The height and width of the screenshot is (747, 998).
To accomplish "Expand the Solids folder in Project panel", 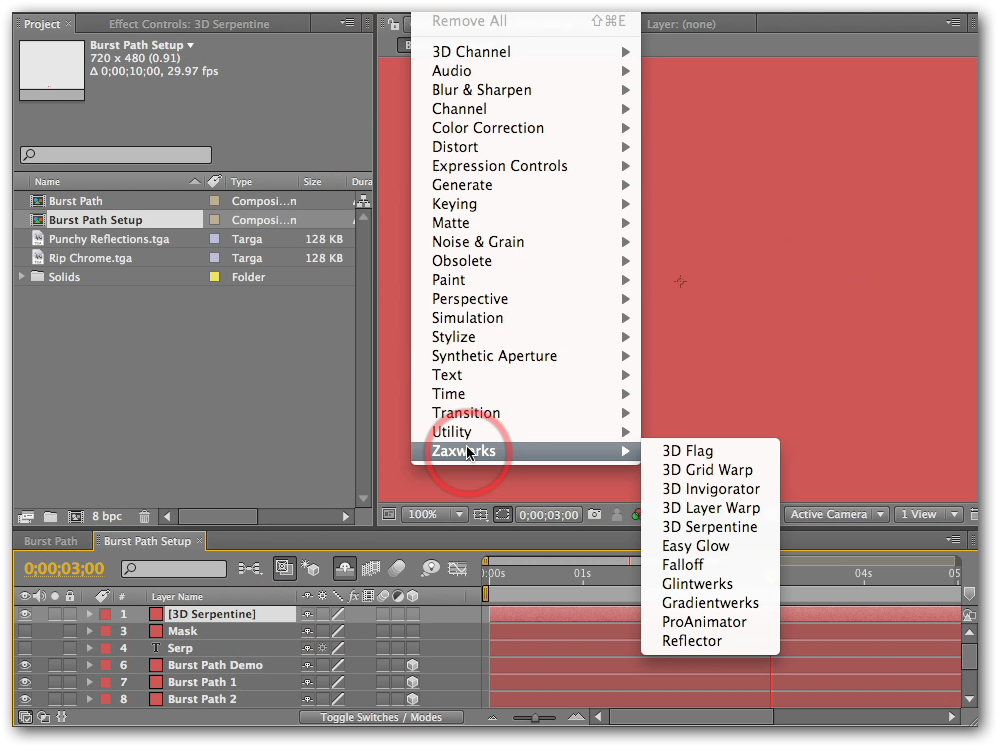I will pos(22,276).
